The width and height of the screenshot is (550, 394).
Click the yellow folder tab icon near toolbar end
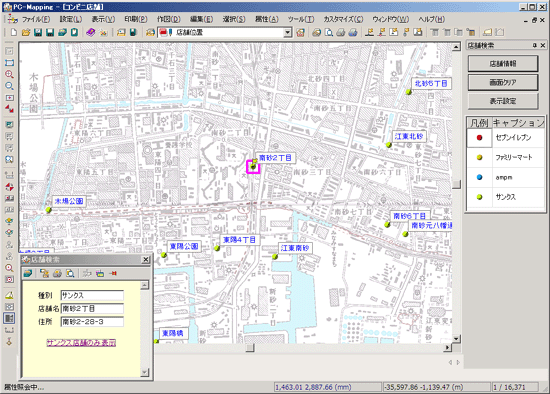click(x=487, y=33)
